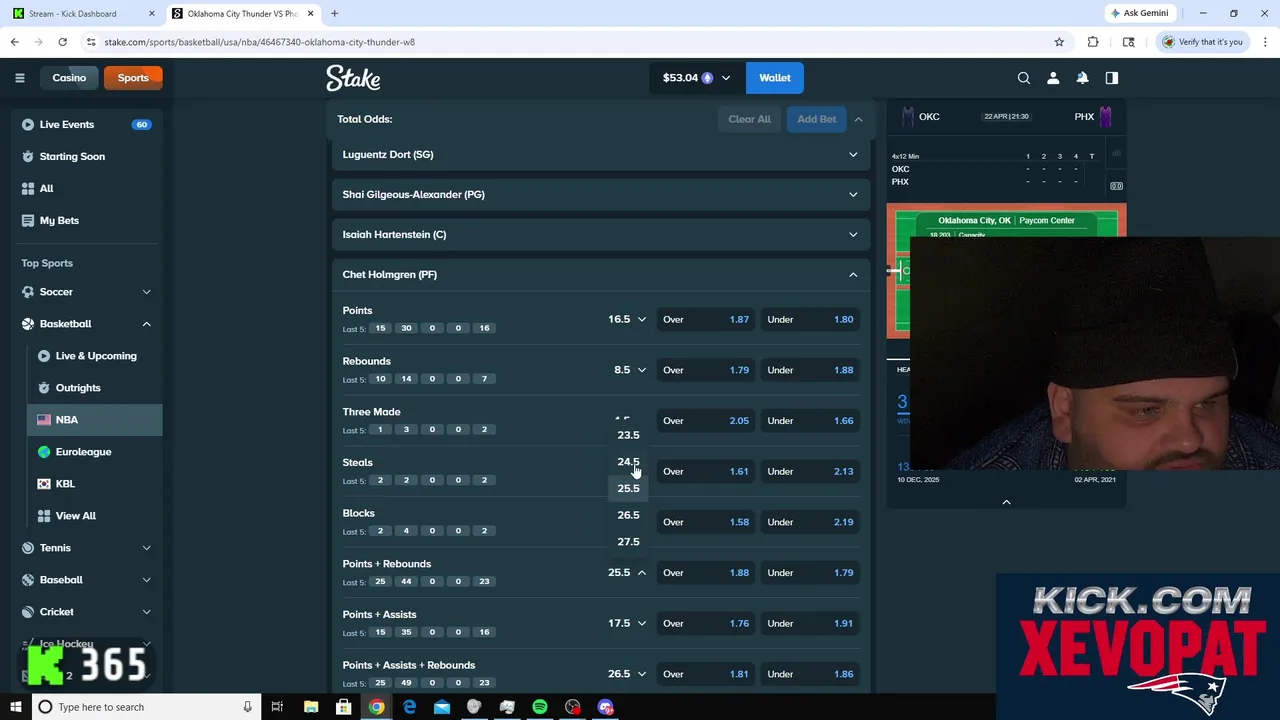Image resolution: width=1280 pixels, height=720 pixels.
Task: Collapse the bet slip total odds chevron
Action: (858, 119)
